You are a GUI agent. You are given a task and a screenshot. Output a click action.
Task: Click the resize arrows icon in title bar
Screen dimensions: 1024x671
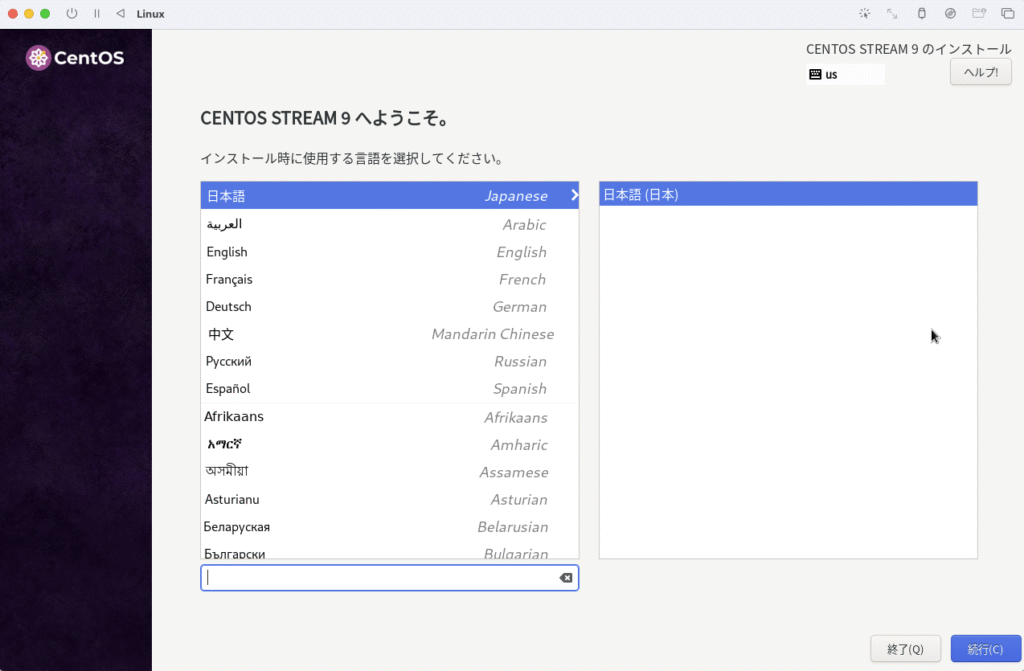pyautogui.click(x=892, y=14)
